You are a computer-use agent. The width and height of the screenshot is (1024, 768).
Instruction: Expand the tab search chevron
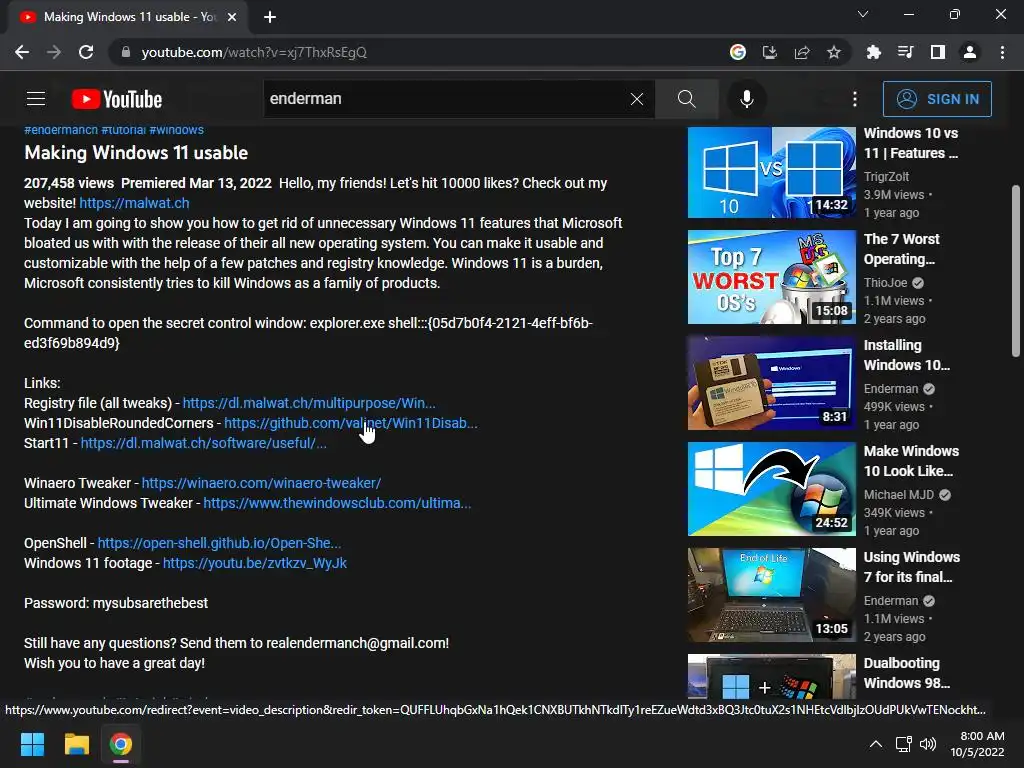[863, 14]
